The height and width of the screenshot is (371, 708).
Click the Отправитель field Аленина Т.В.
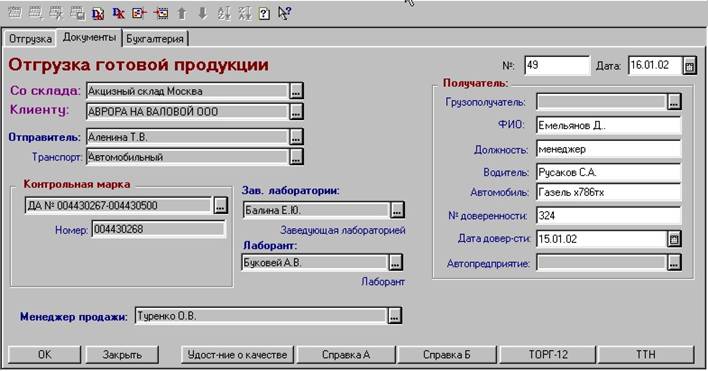point(187,137)
